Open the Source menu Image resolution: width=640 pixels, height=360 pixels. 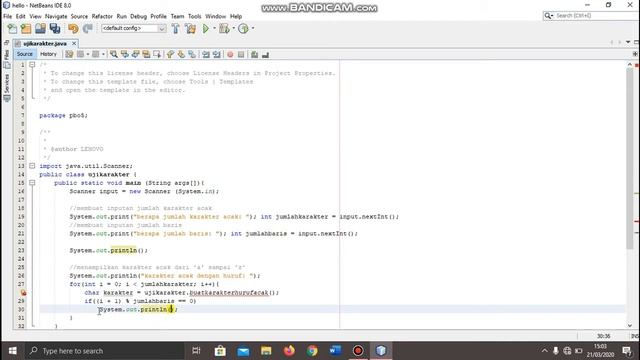point(79,16)
